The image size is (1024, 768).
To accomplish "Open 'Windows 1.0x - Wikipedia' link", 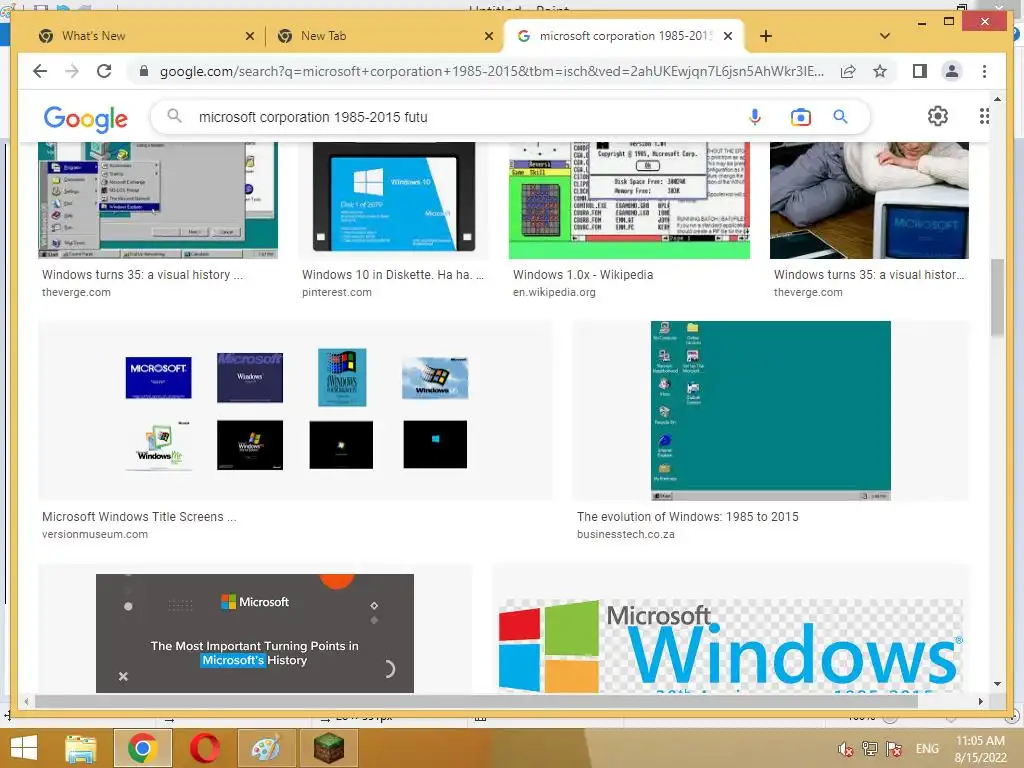I will click(x=583, y=275).
